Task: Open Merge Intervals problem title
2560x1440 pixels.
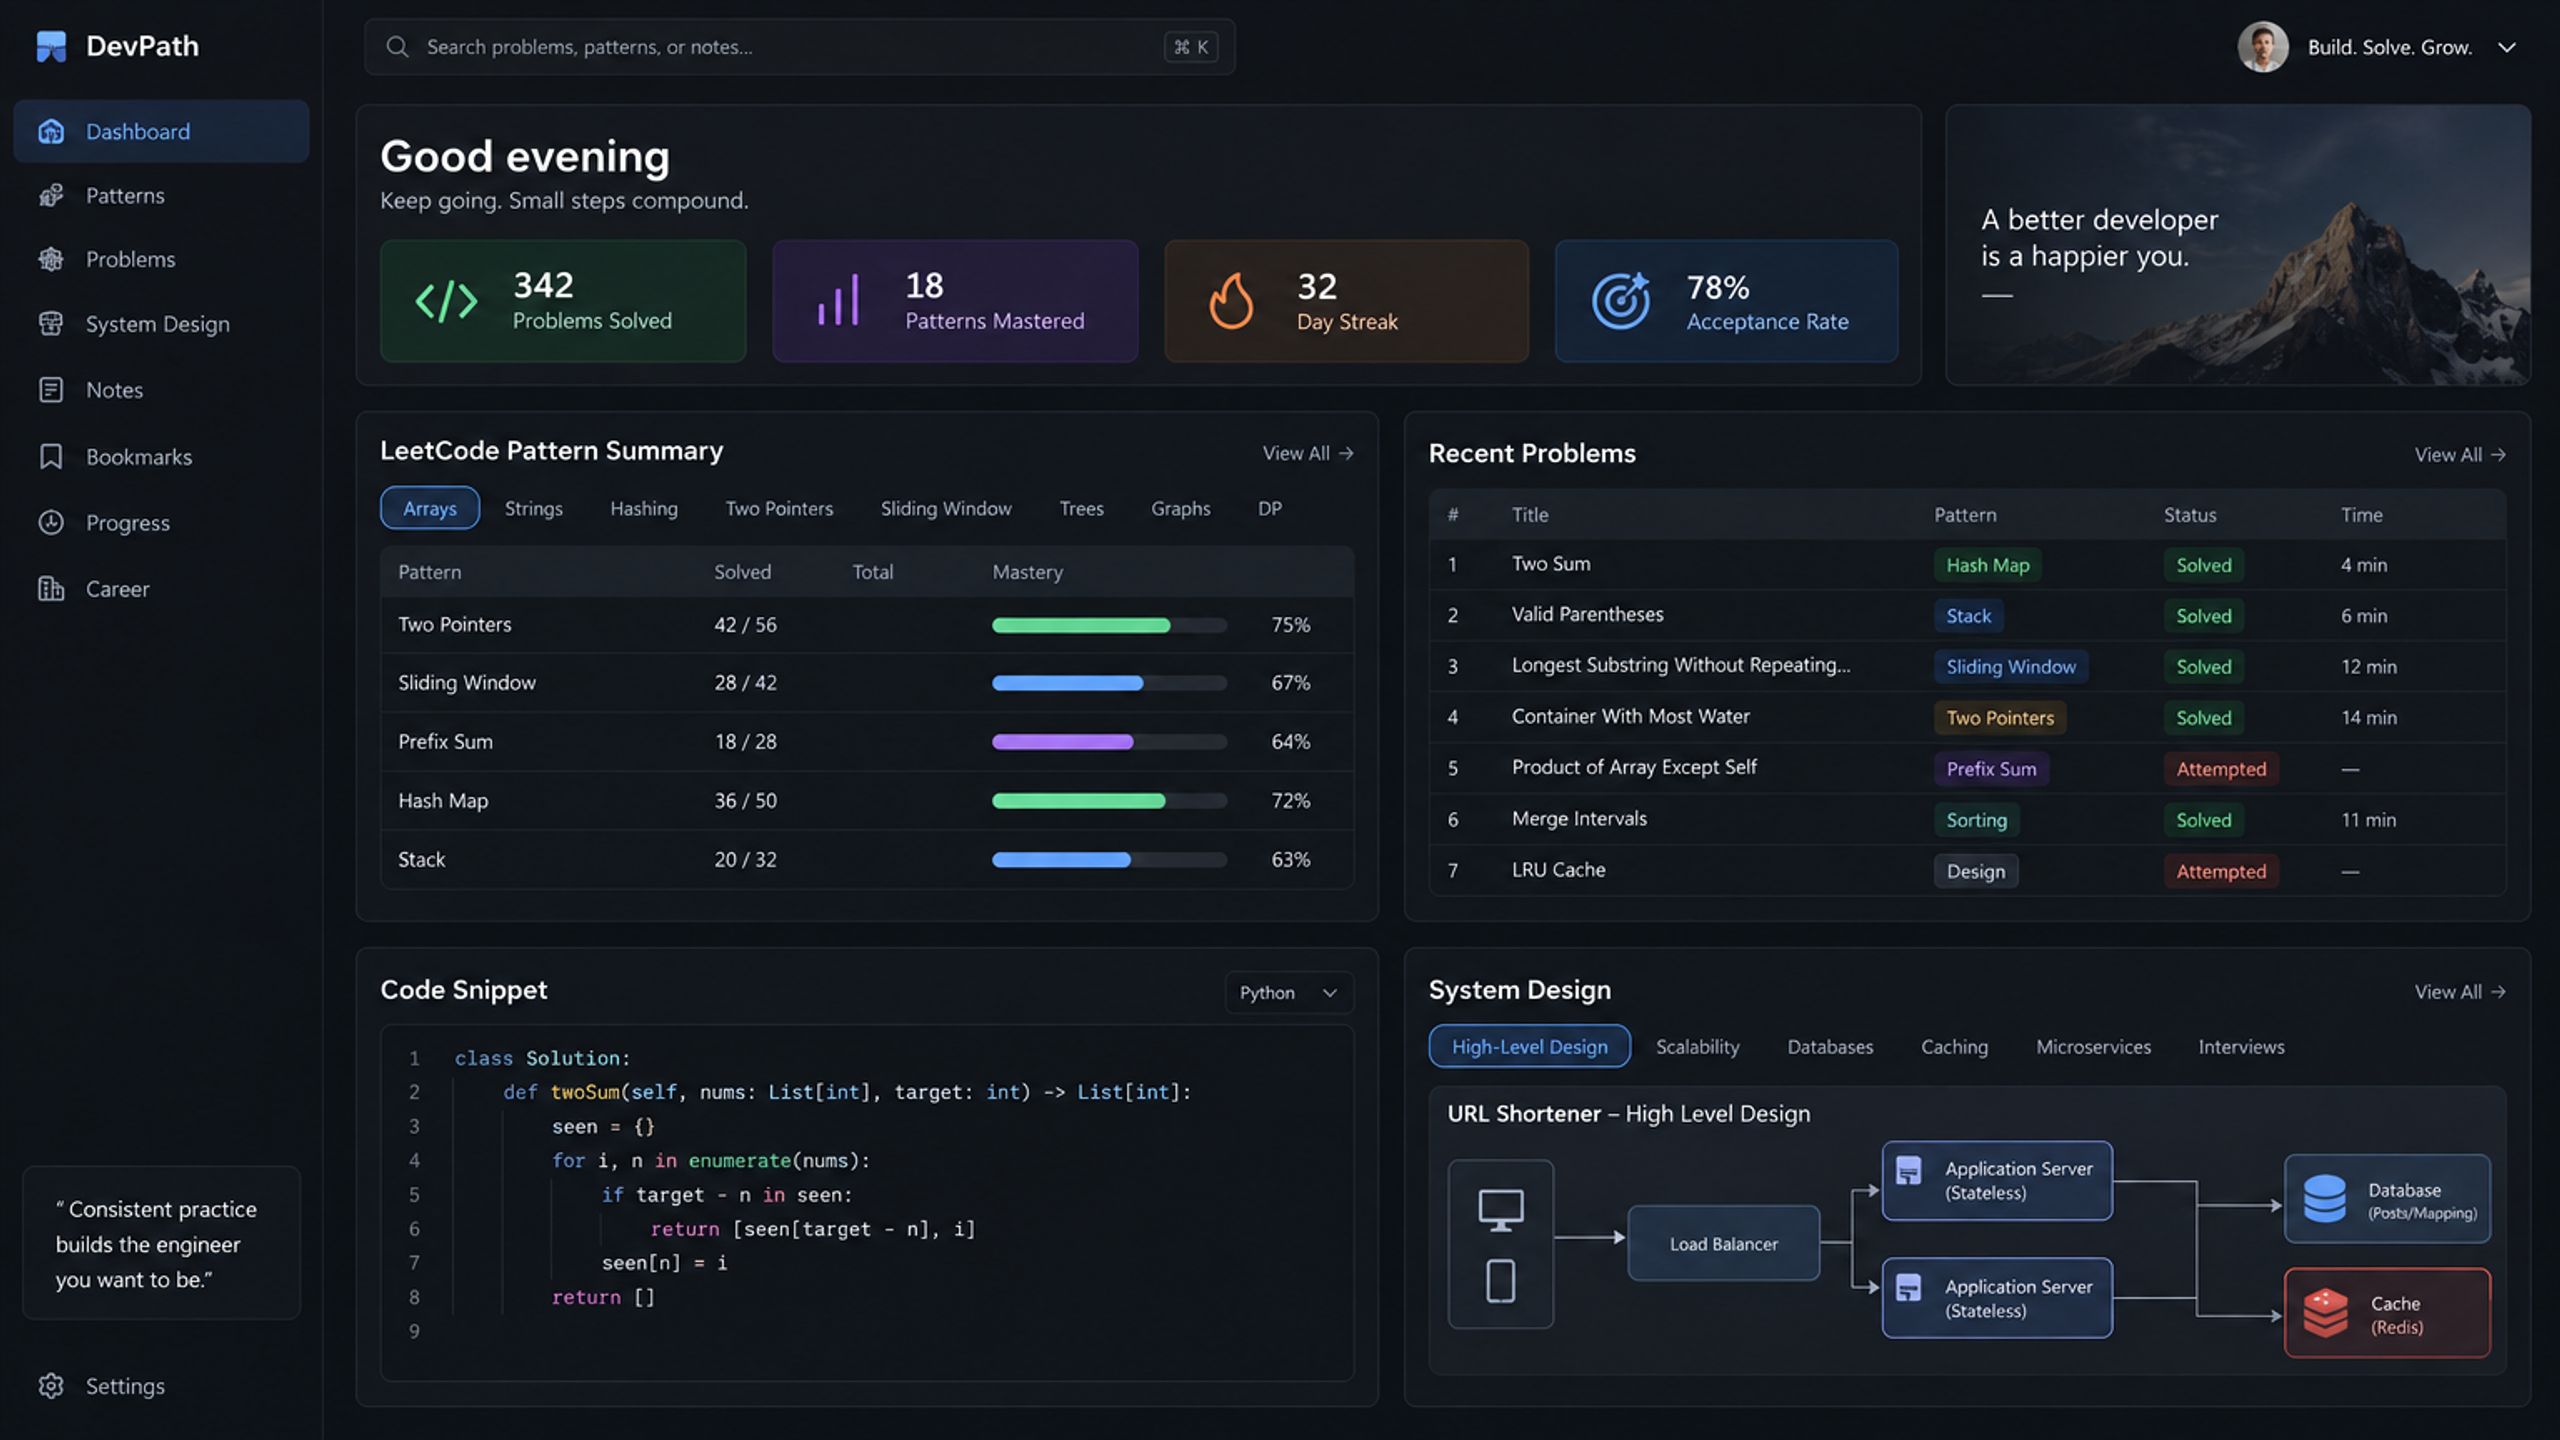Action: coord(1579,819)
